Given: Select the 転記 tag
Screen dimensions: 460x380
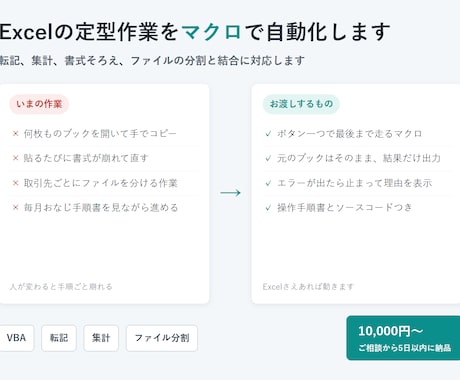Looking at the screenshot, I should 59,338.
